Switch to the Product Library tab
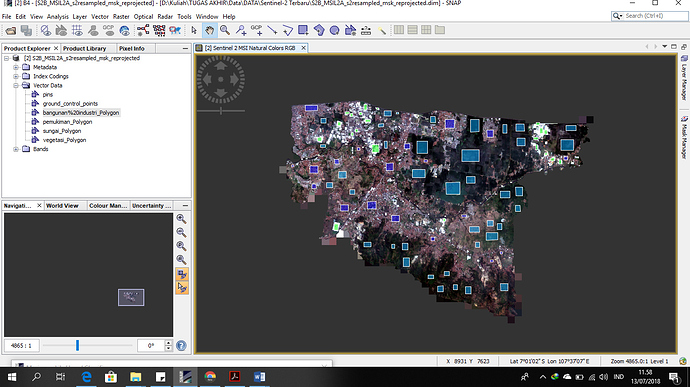This screenshot has width=690, height=387. [84, 48]
